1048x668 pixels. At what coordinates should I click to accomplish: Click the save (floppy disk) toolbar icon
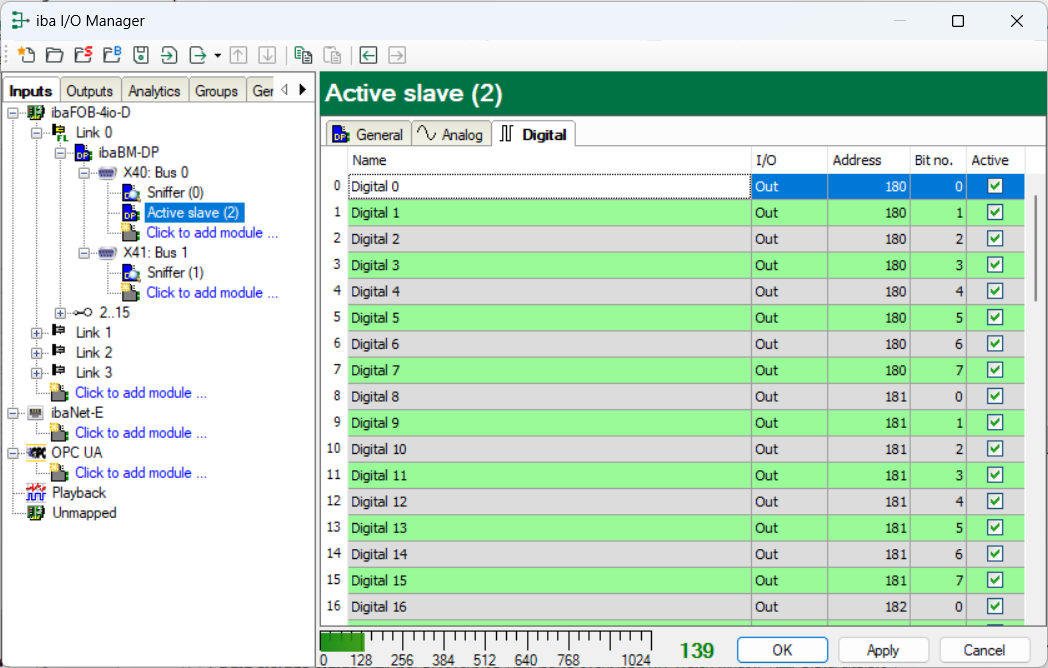click(x=141, y=55)
